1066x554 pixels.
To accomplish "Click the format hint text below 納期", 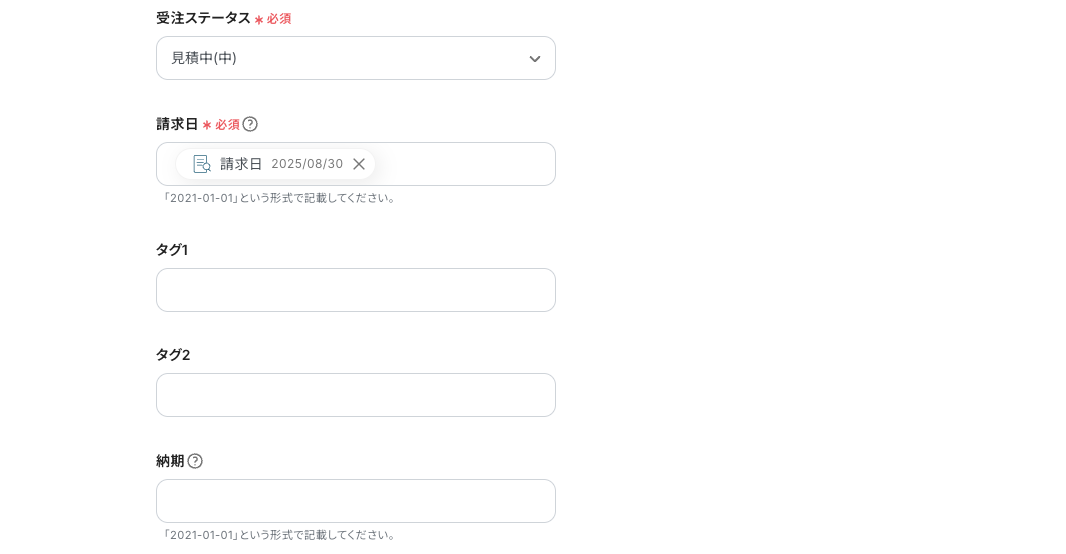I will [x=280, y=535].
